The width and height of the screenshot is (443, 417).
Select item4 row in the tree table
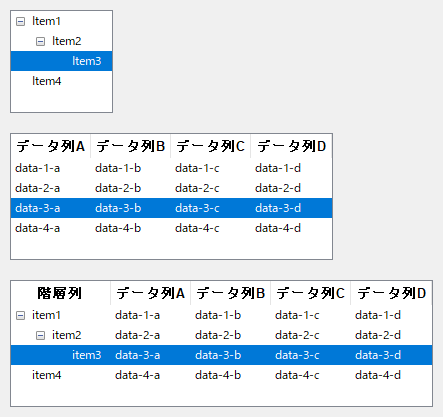(x=221, y=375)
